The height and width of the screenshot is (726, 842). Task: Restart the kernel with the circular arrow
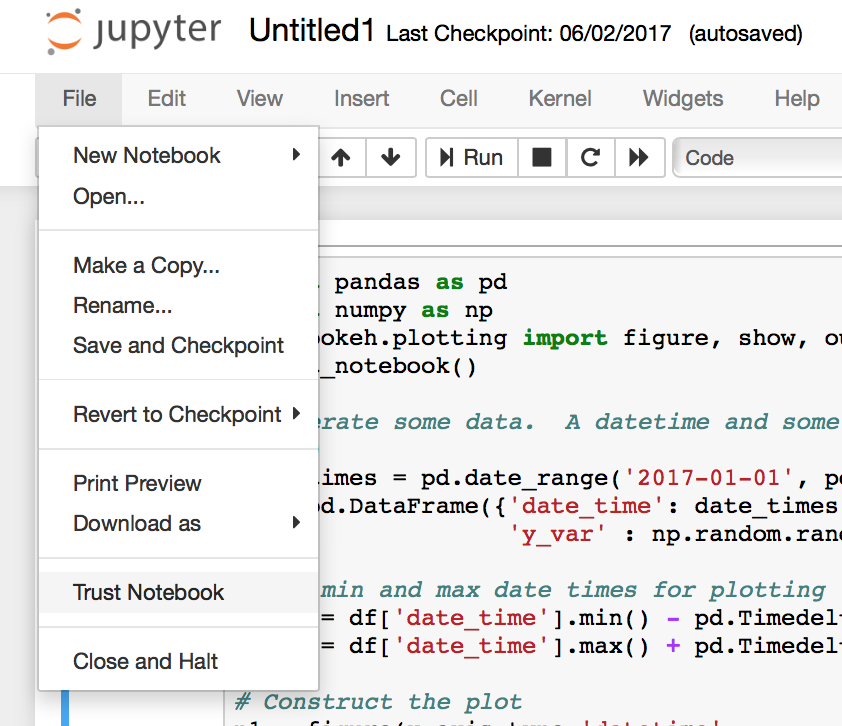tap(590, 157)
